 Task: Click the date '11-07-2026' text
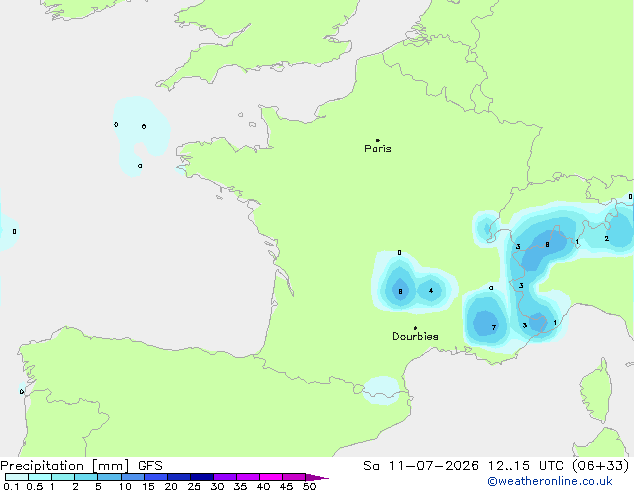point(433,466)
